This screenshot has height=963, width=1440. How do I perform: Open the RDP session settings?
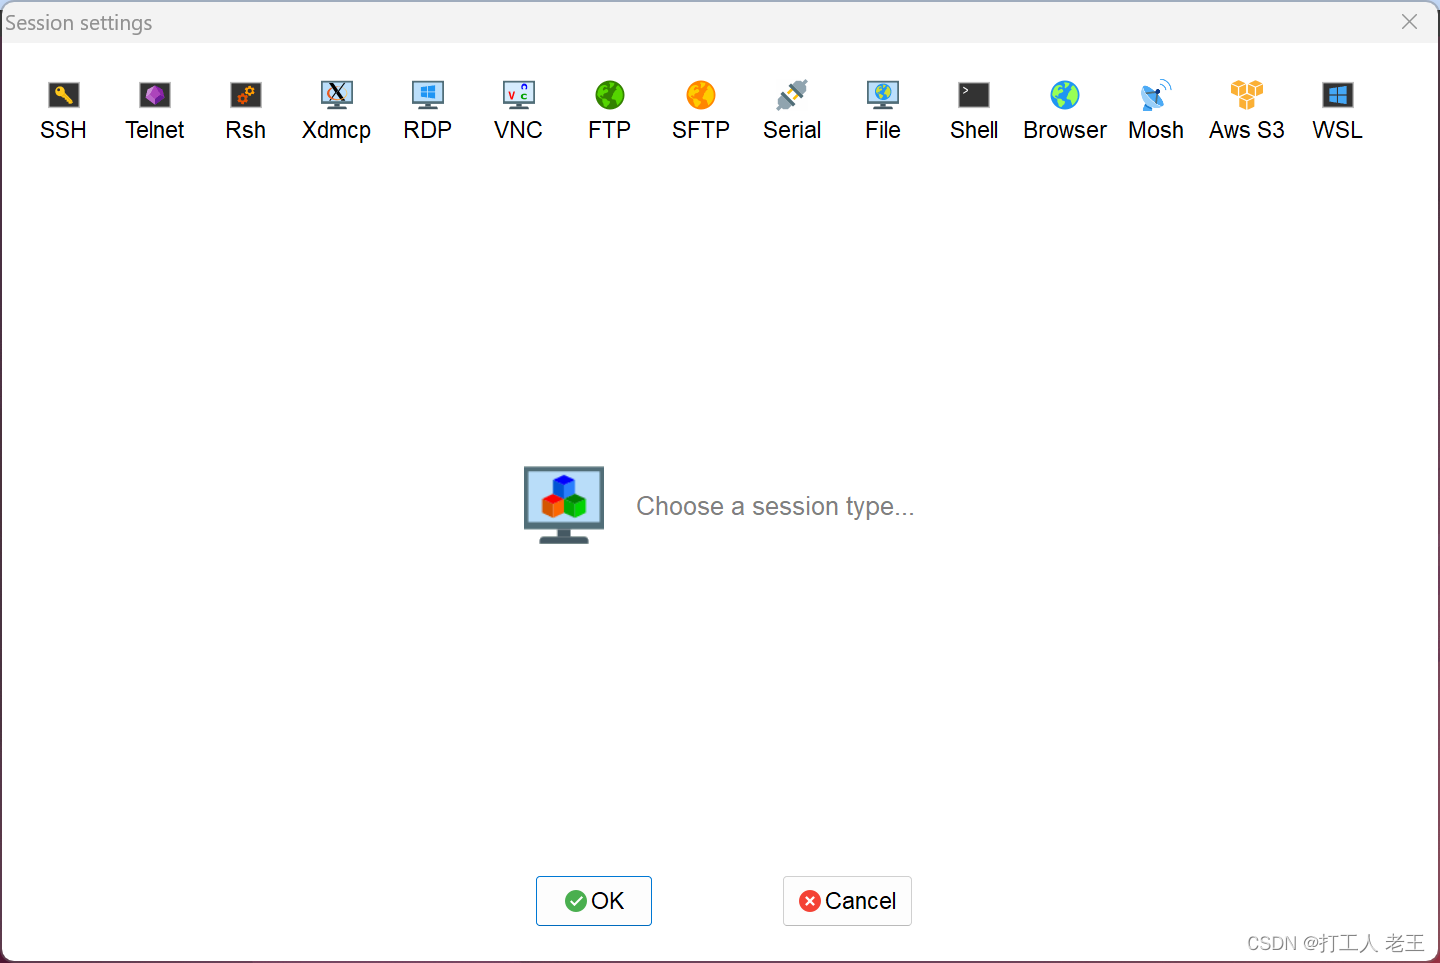click(x=428, y=111)
